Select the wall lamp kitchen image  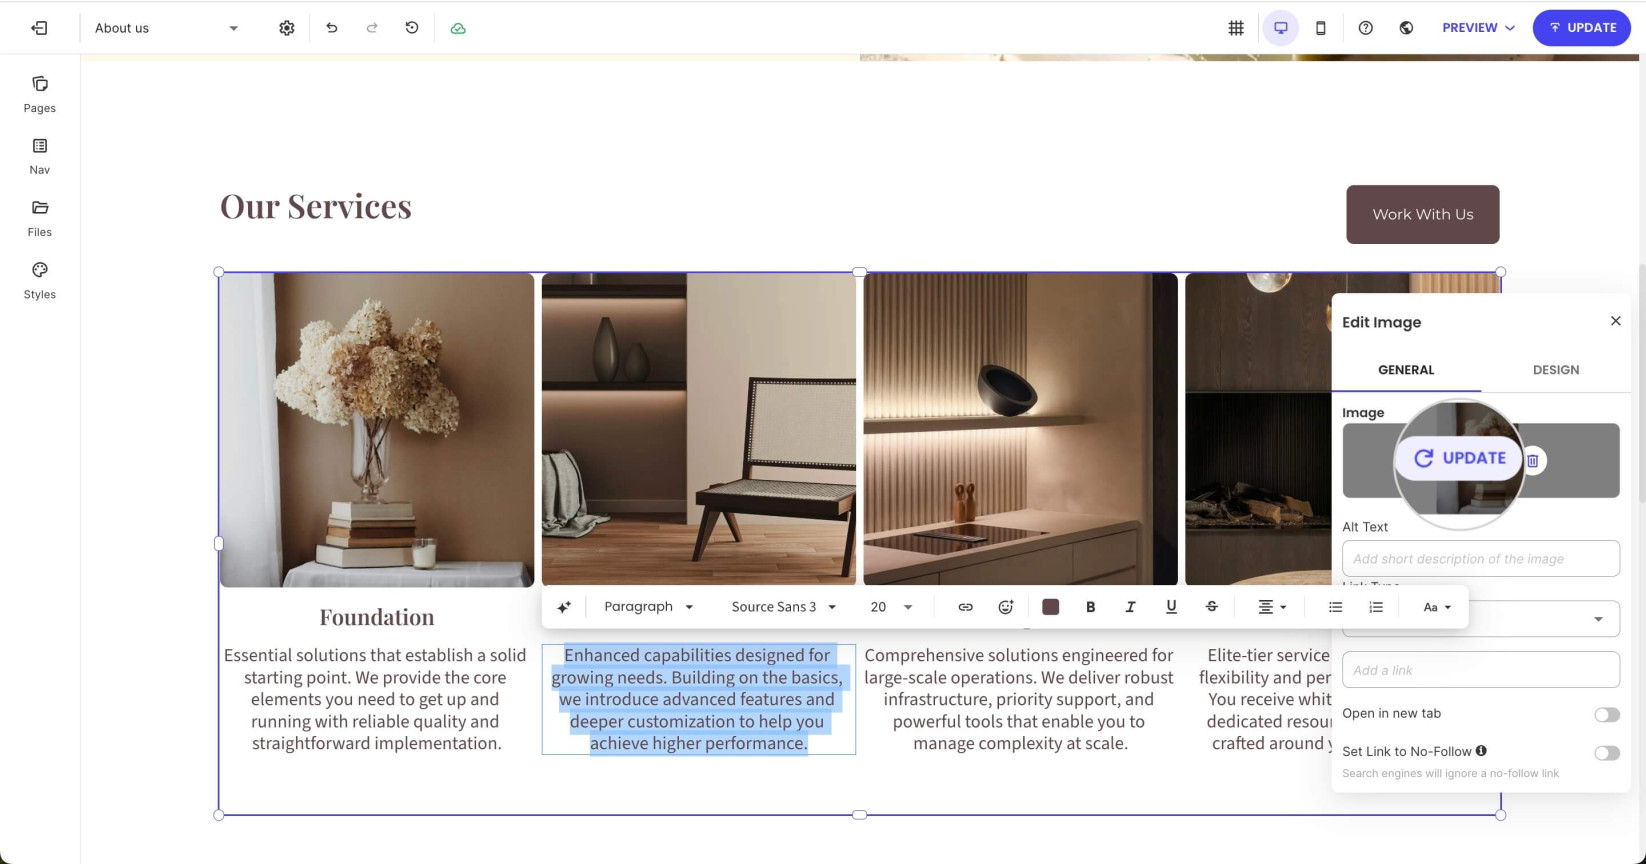pyautogui.click(x=1020, y=429)
